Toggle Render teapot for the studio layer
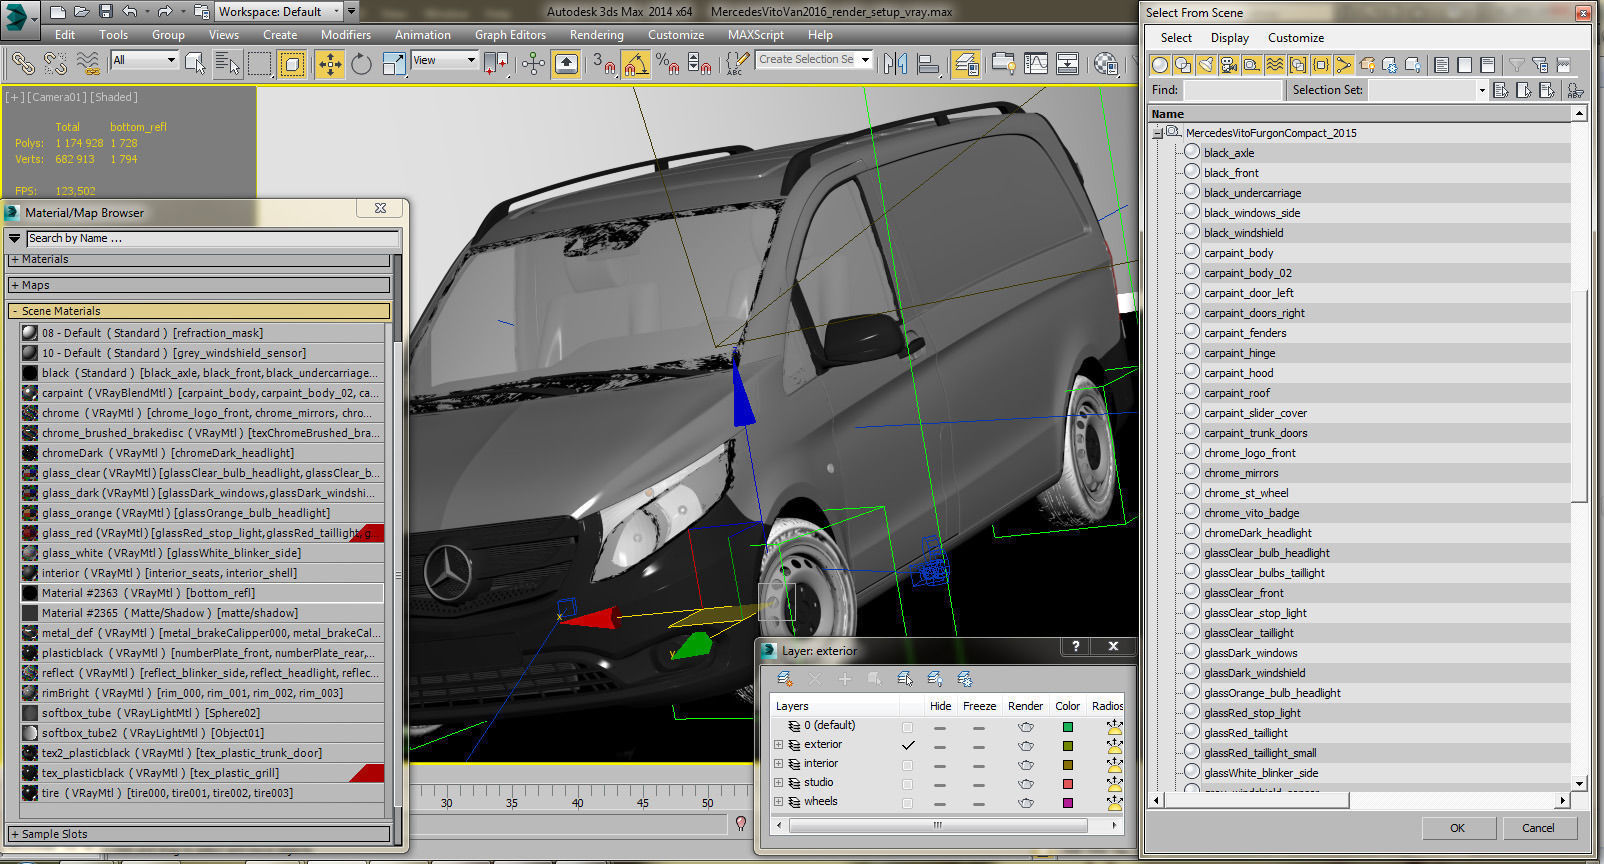The height and width of the screenshot is (864, 1604). (1026, 784)
